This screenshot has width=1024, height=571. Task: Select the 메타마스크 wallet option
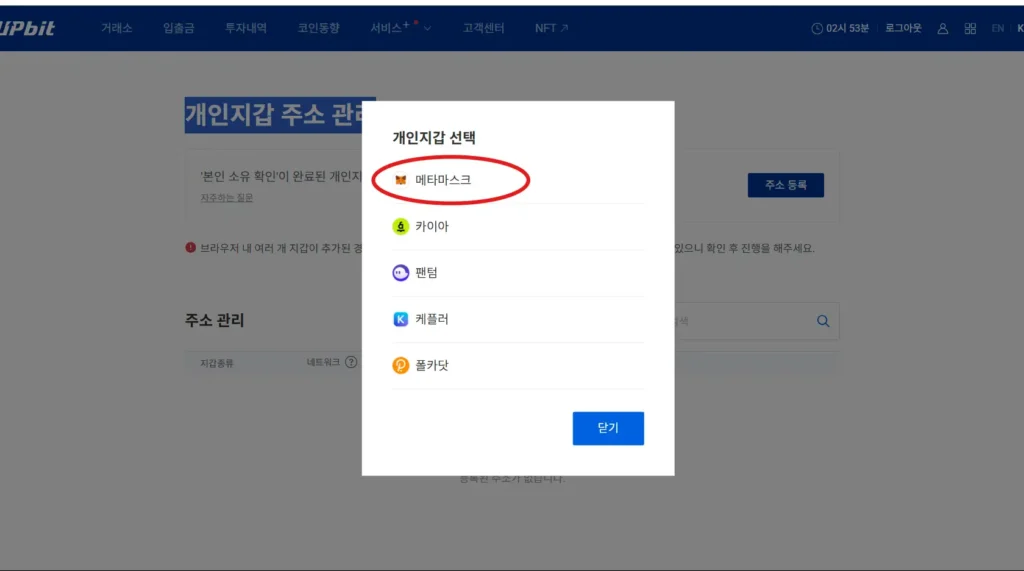pos(518,180)
